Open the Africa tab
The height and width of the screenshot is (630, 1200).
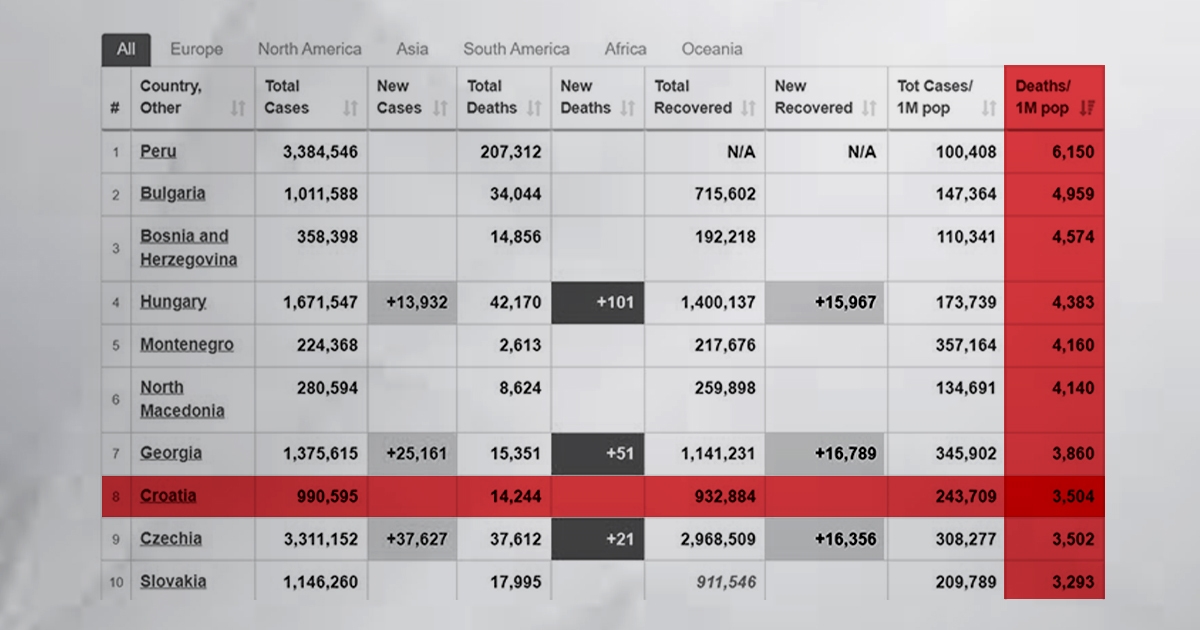pyautogui.click(x=625, y=49)
